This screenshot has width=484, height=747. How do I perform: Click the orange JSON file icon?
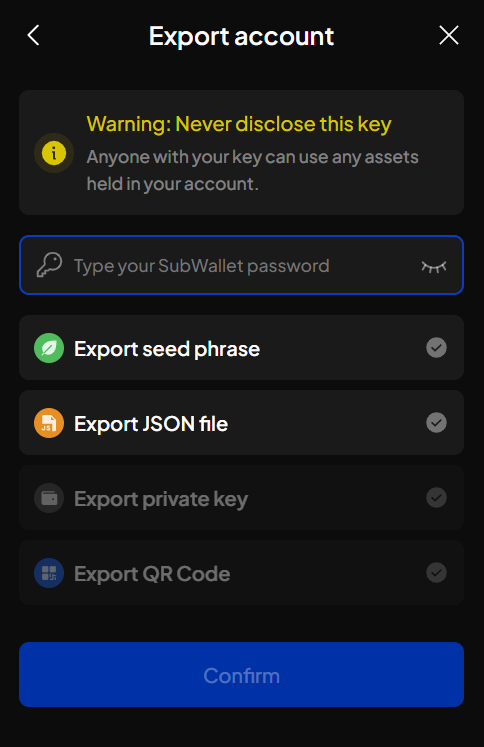pyautogui.click(x=49, y=423)
